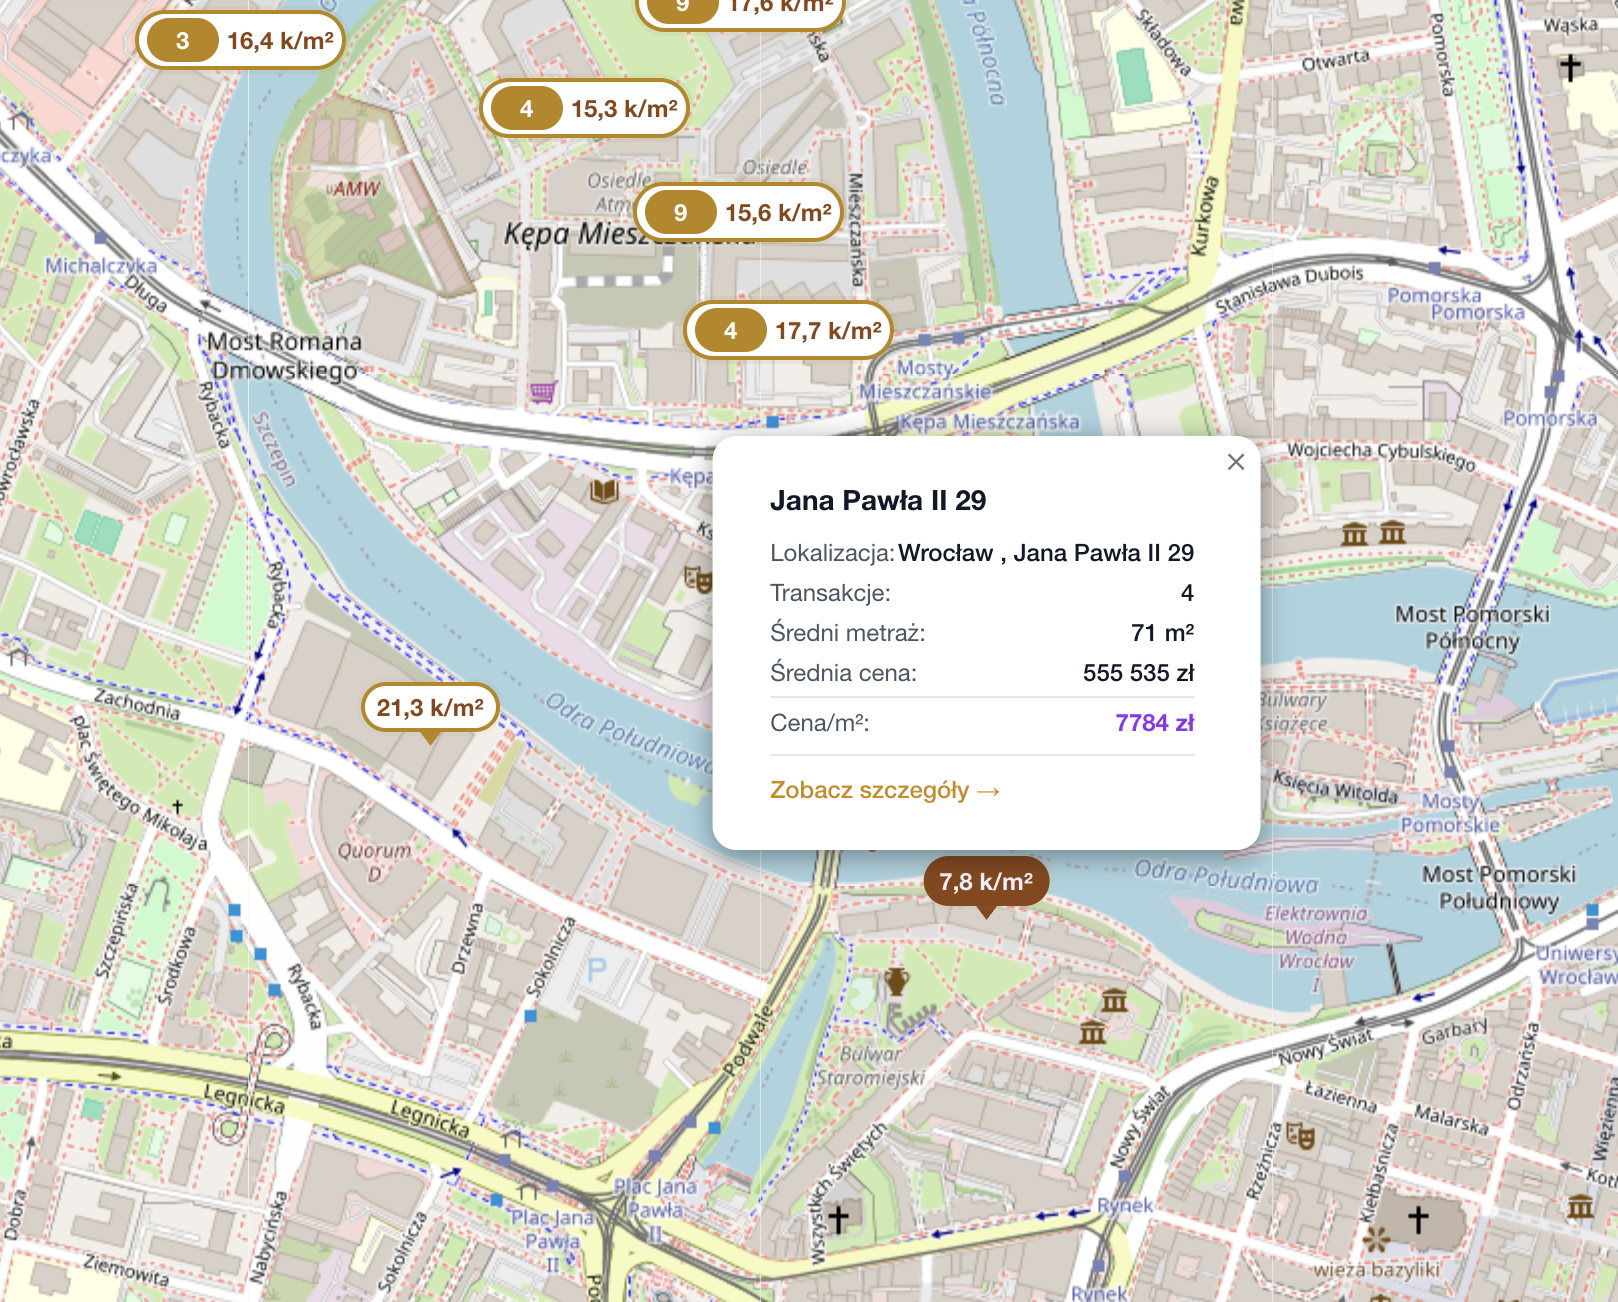Close the Jana Pawła II 29 popup
Image resolution: width=1618 pixels, height=1302 pixels.
click(x=1236, y=462)
